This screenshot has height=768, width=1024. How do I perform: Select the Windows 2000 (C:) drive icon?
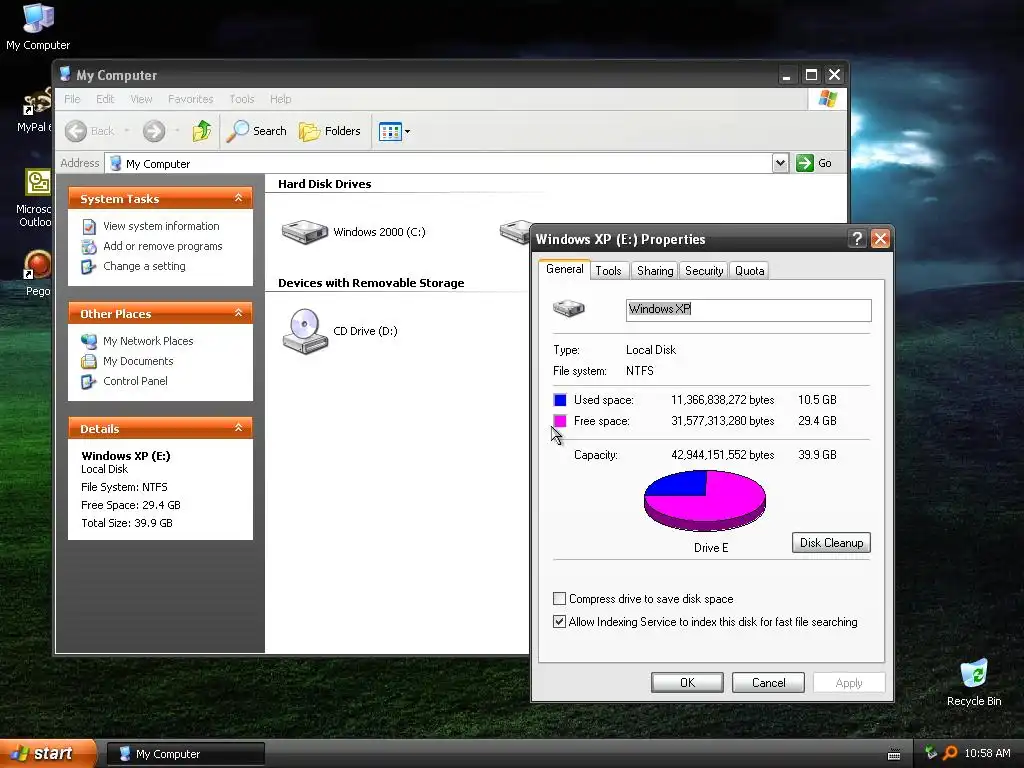click(x=304, y=232)
